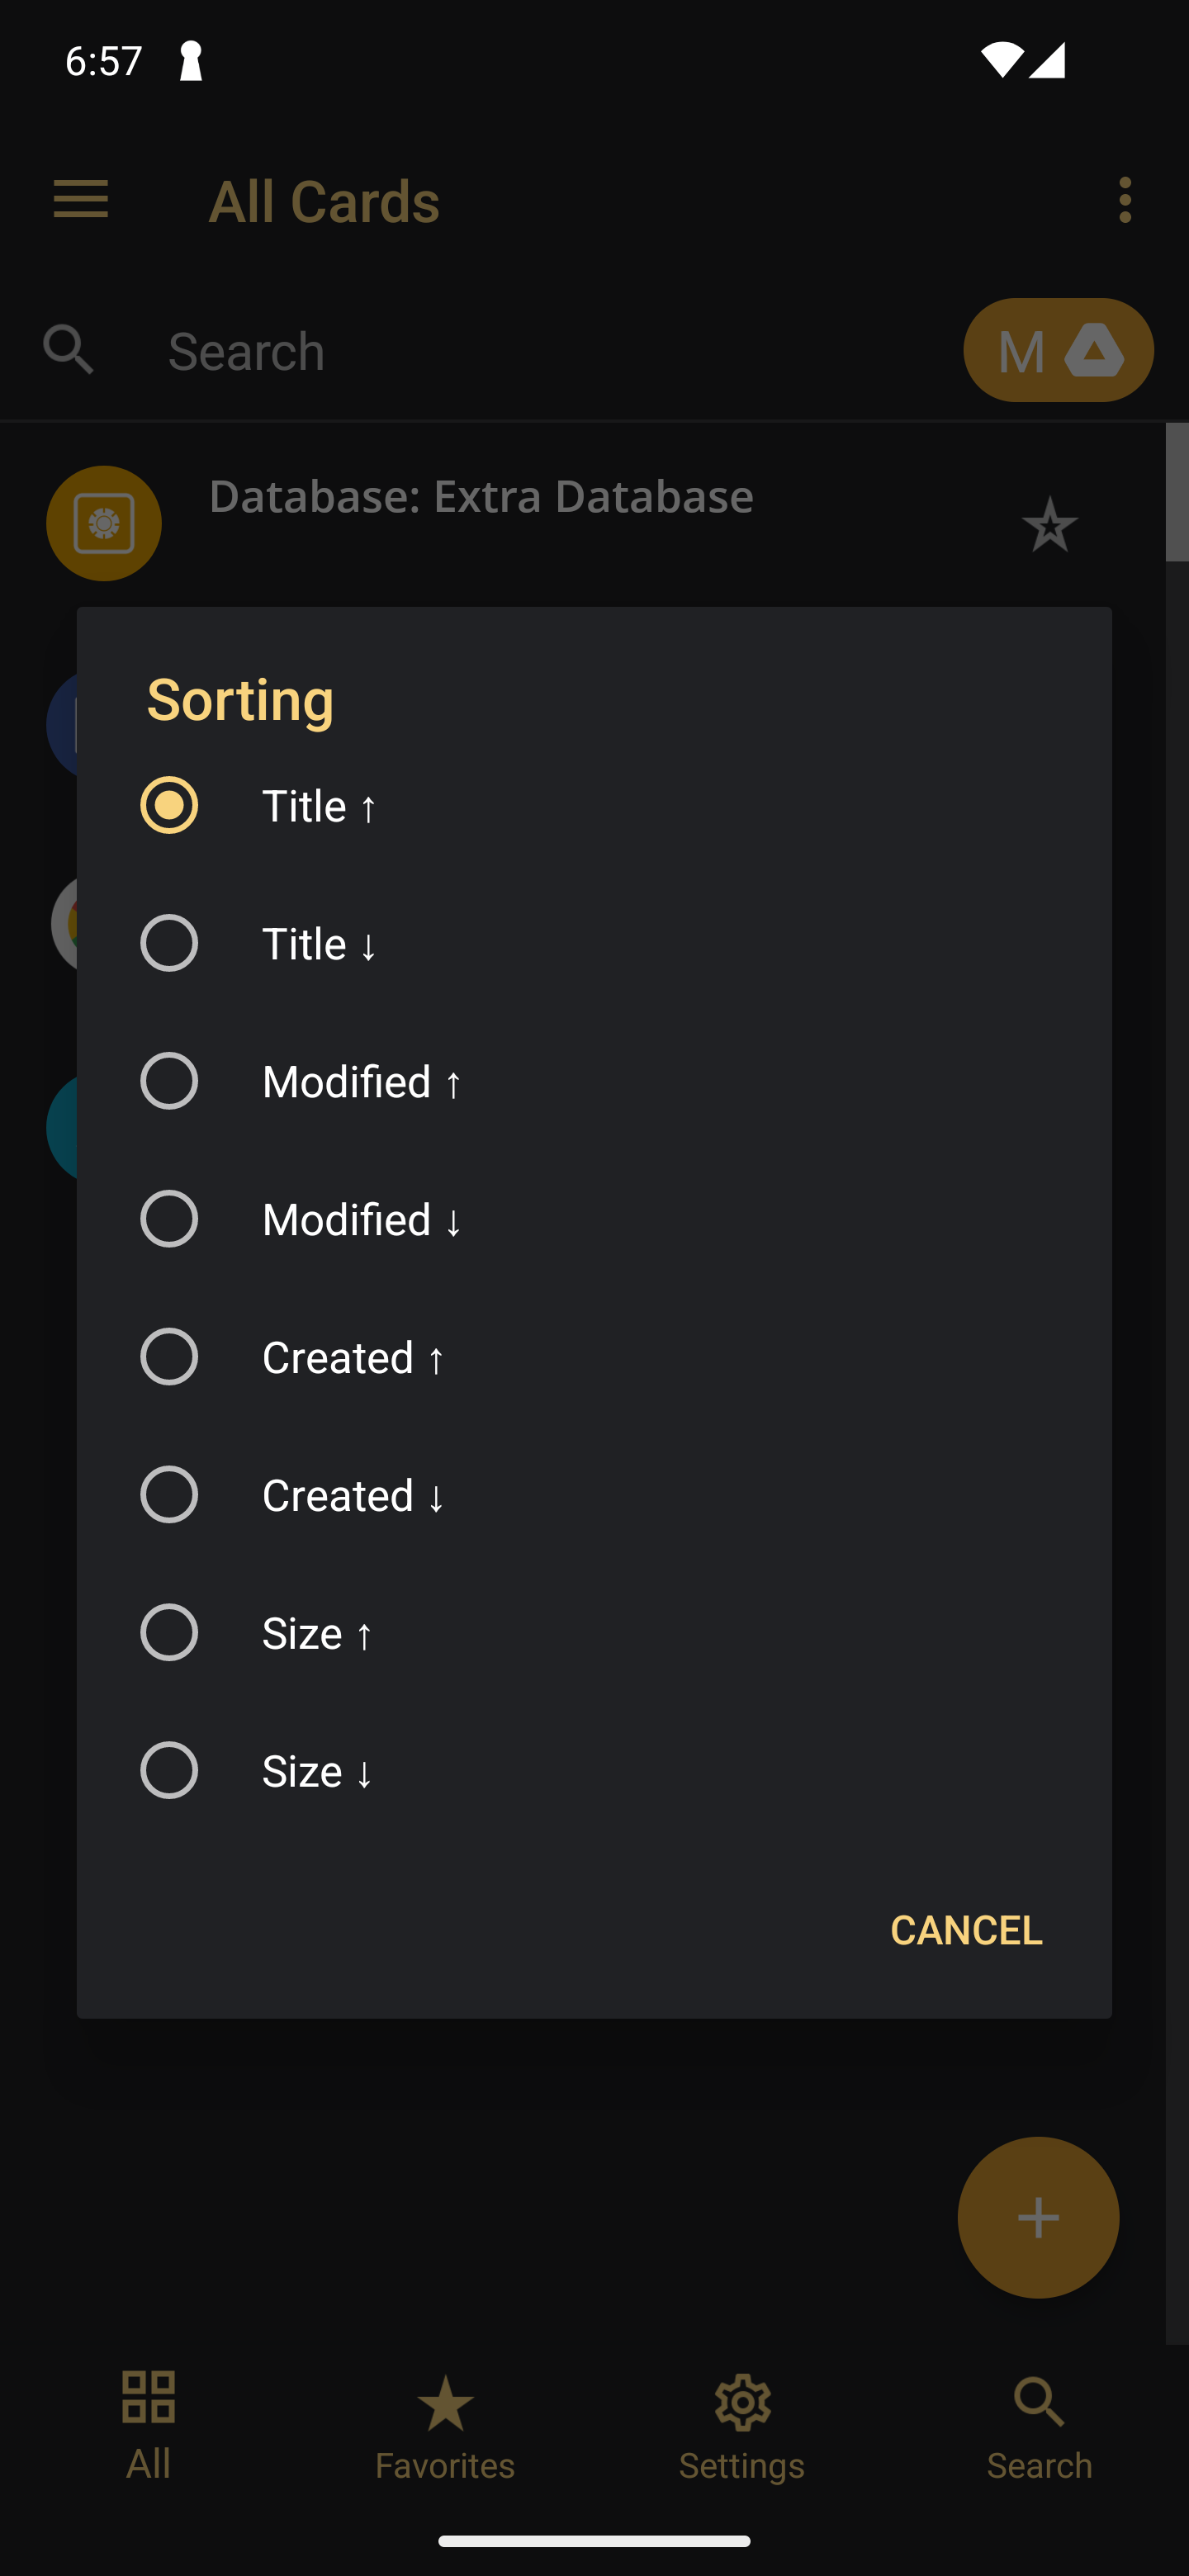
Task: Cancel the Sorting dialog
Action: click(x=966, y=1929)
